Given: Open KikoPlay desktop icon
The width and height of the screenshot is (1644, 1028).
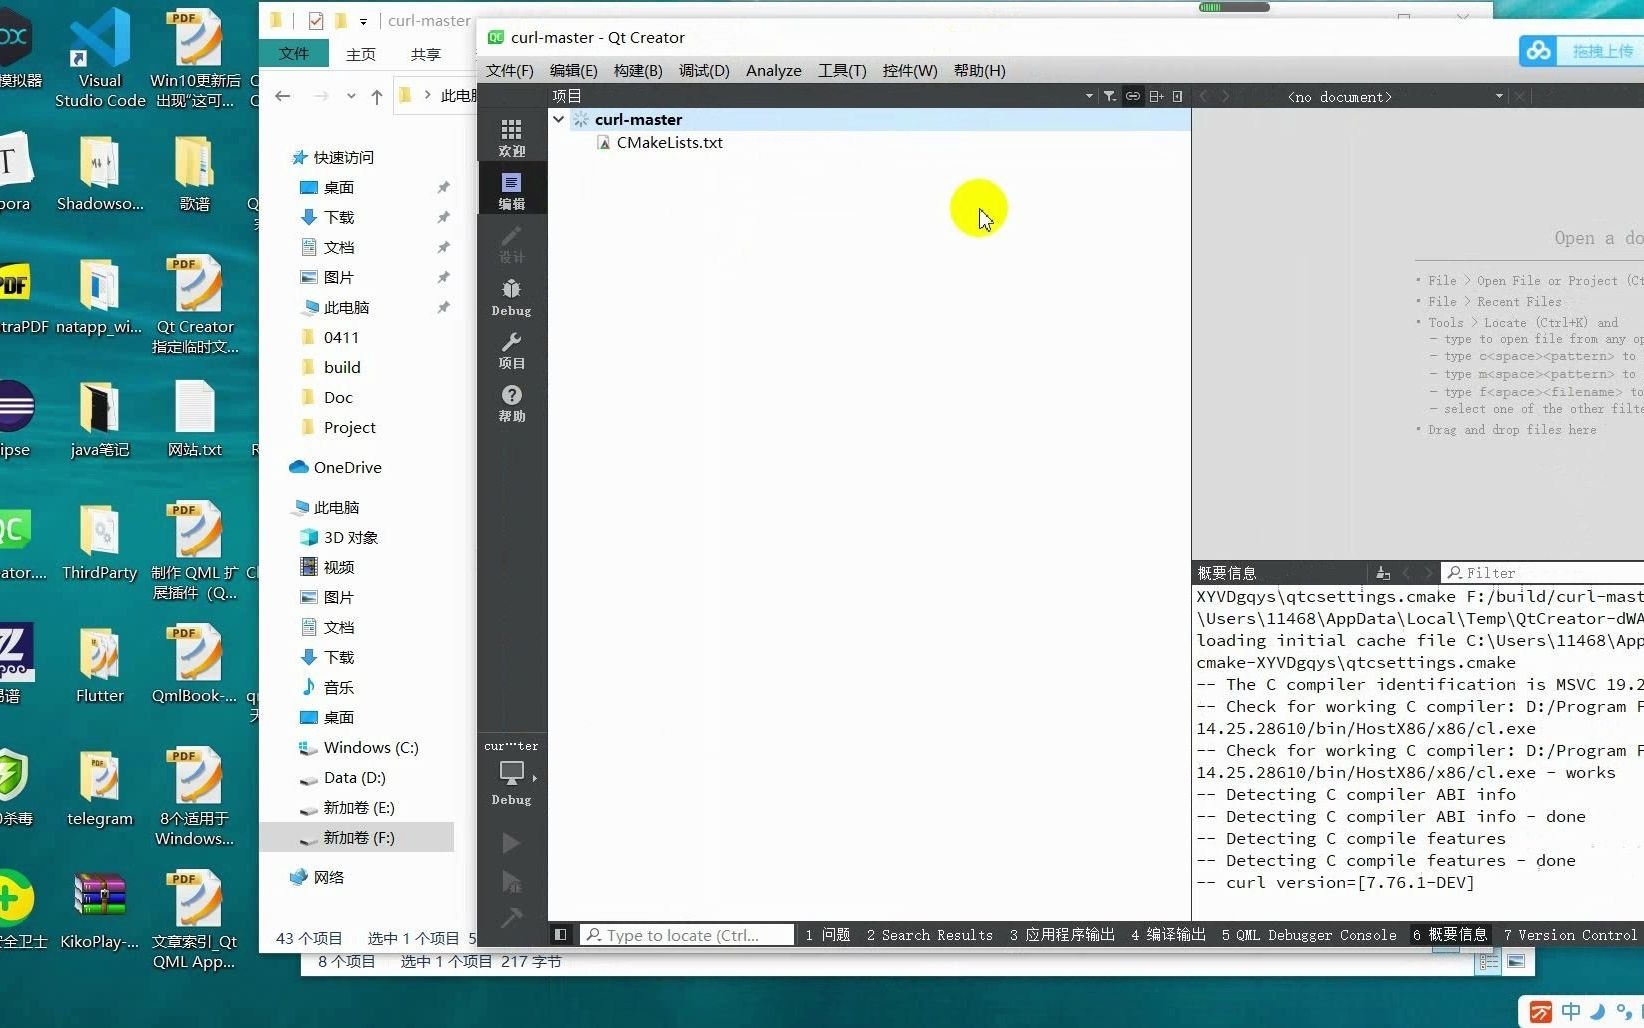Looking at the screenshot, I should click(99, 912).
